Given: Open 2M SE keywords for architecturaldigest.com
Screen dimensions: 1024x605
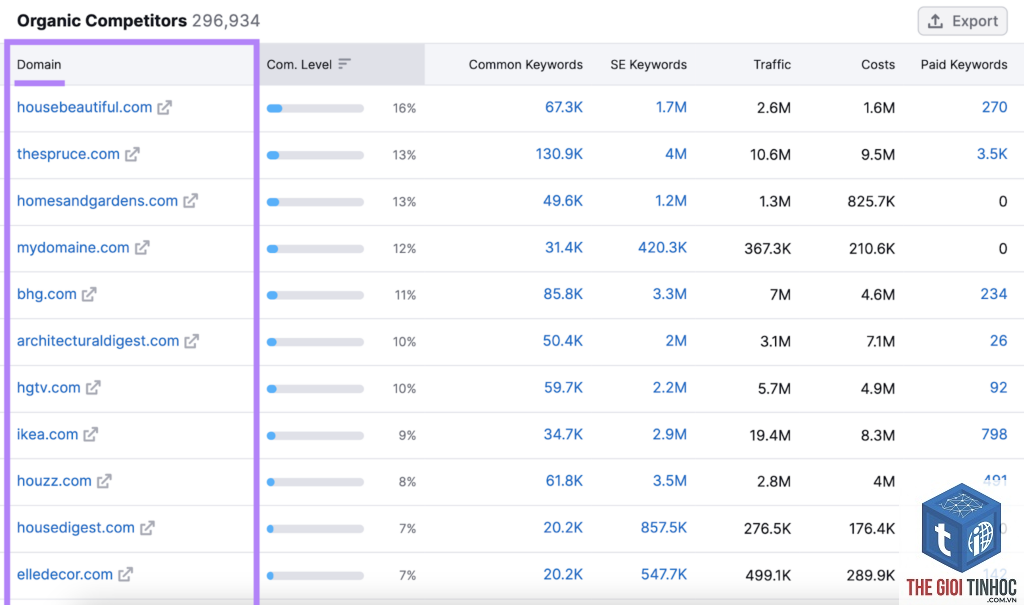Looking at the screenshot, I should (x=677, y=341).
